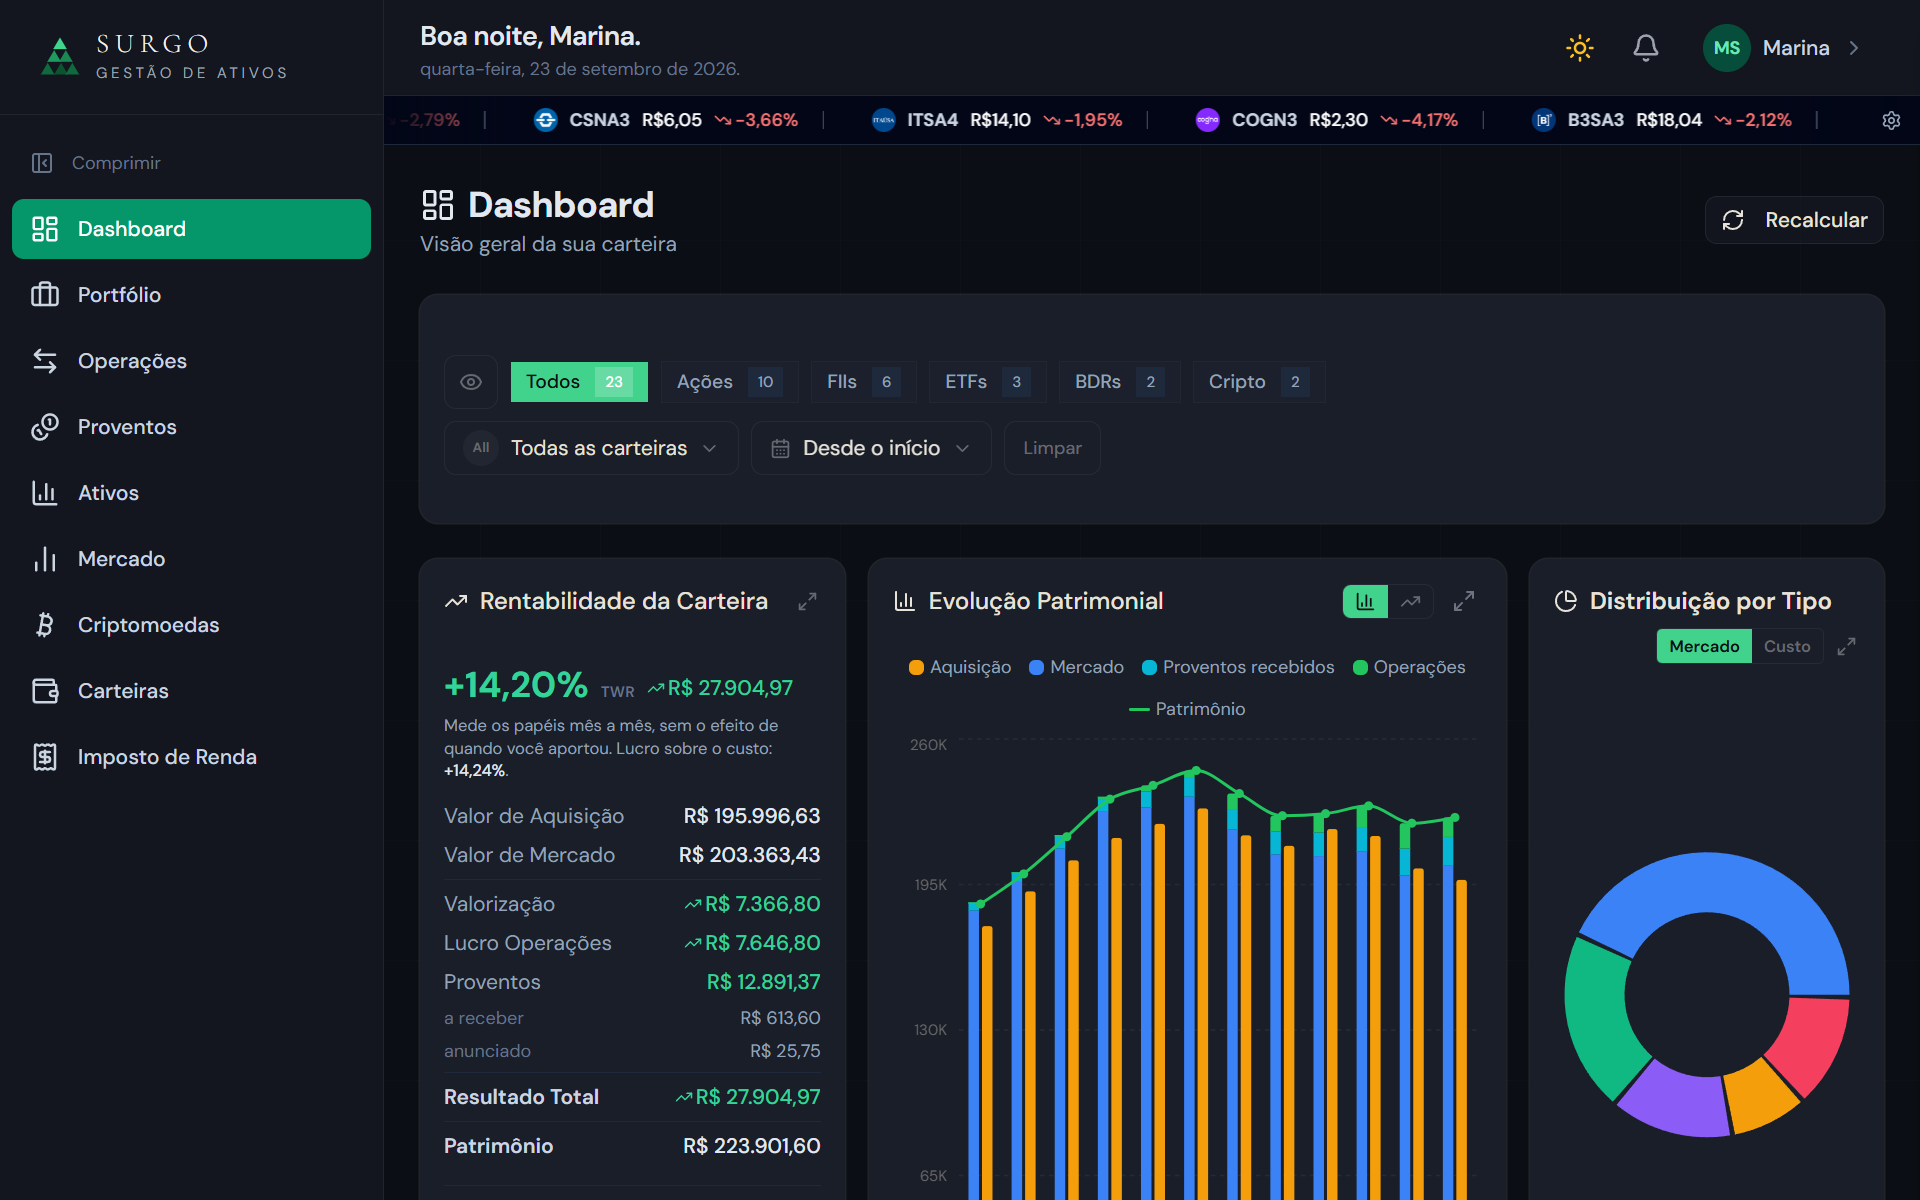
Task: Open notifications bell
Action: [x=1646, y=48]
